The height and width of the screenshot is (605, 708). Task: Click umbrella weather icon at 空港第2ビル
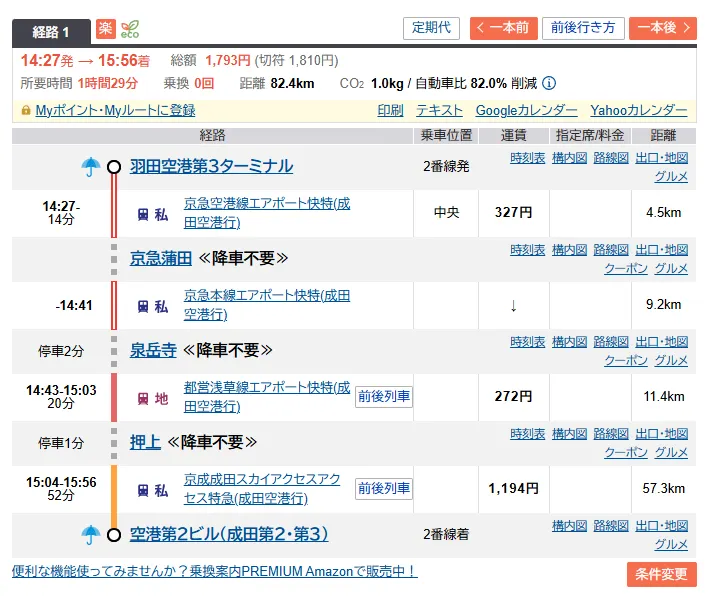pos(91,535)
